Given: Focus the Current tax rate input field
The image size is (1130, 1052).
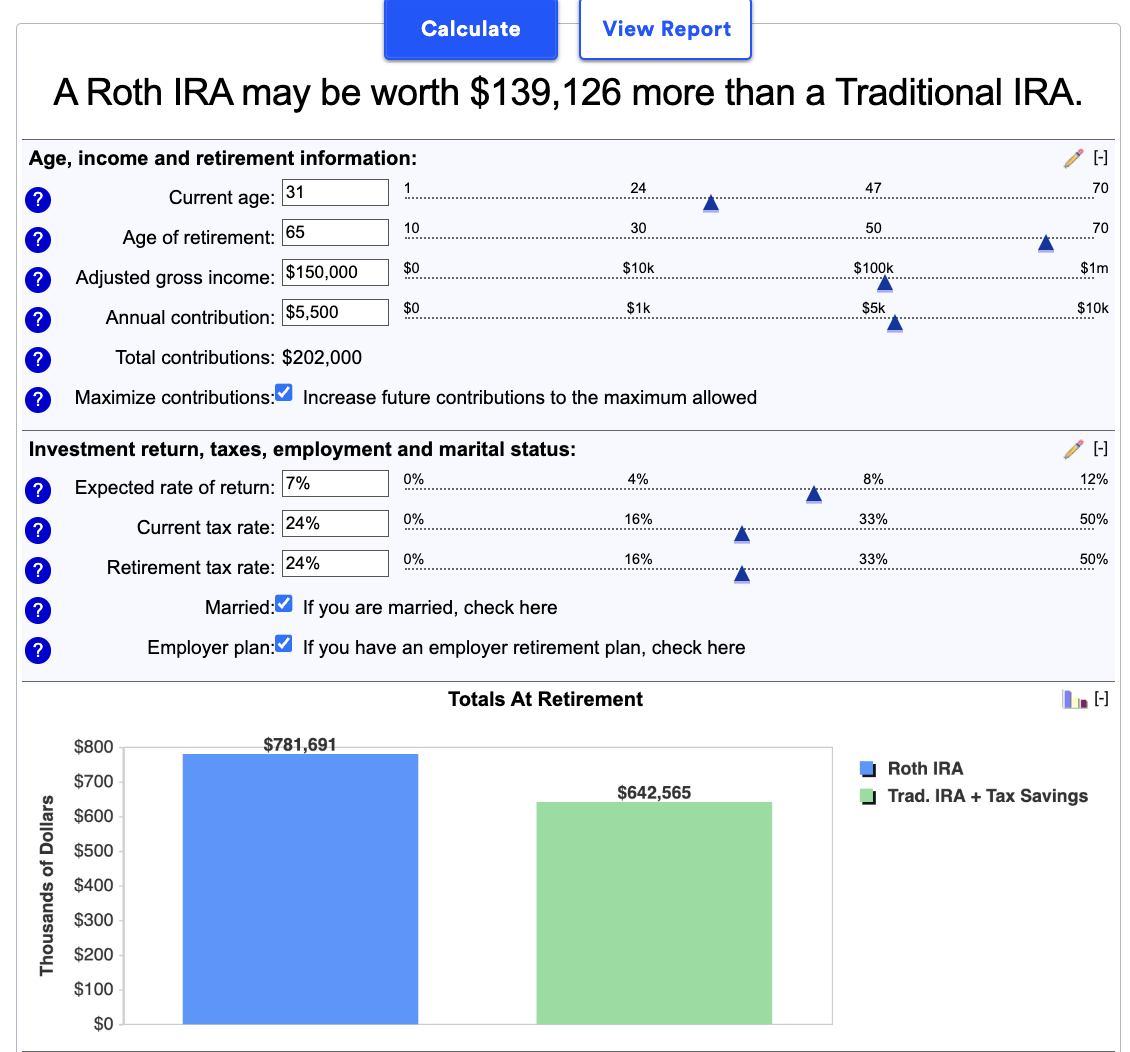Looking at the screenshot, I should click(x=335, y=523).
